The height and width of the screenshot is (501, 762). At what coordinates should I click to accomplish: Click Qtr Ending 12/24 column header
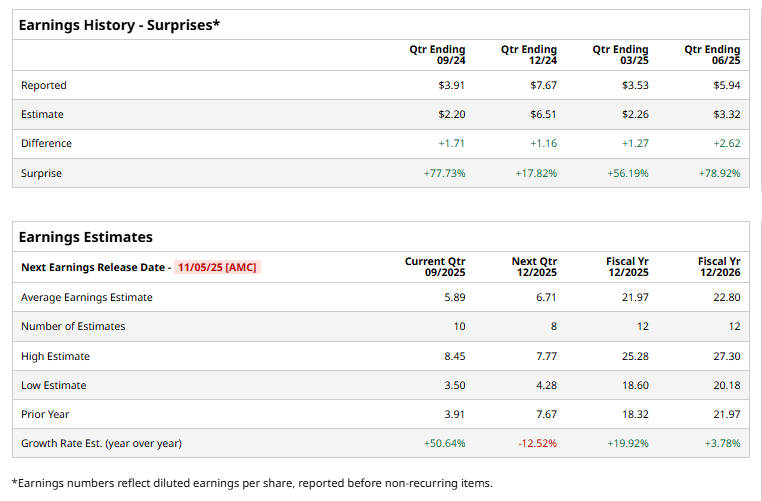pos(528,55)
